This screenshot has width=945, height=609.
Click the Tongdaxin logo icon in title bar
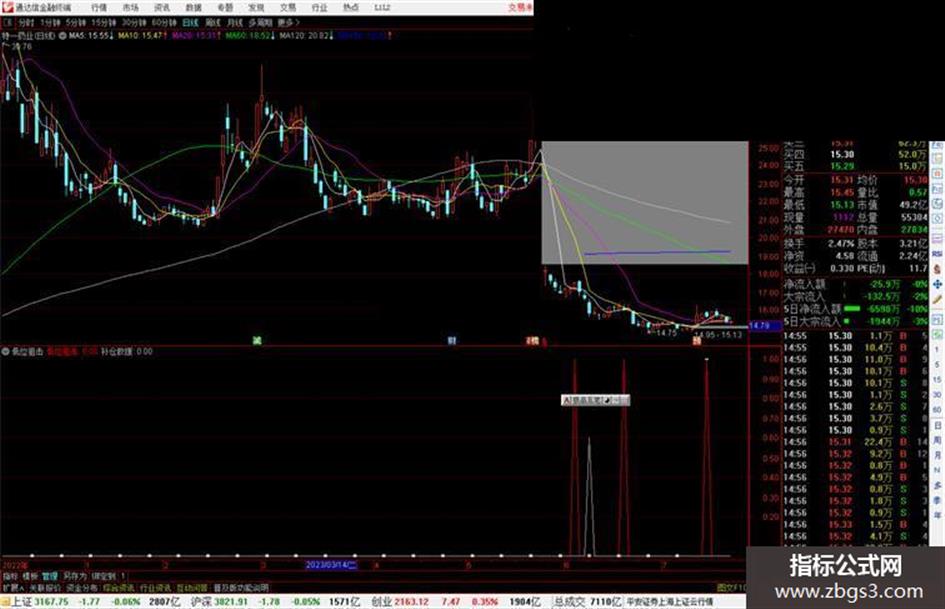point(7,7)
